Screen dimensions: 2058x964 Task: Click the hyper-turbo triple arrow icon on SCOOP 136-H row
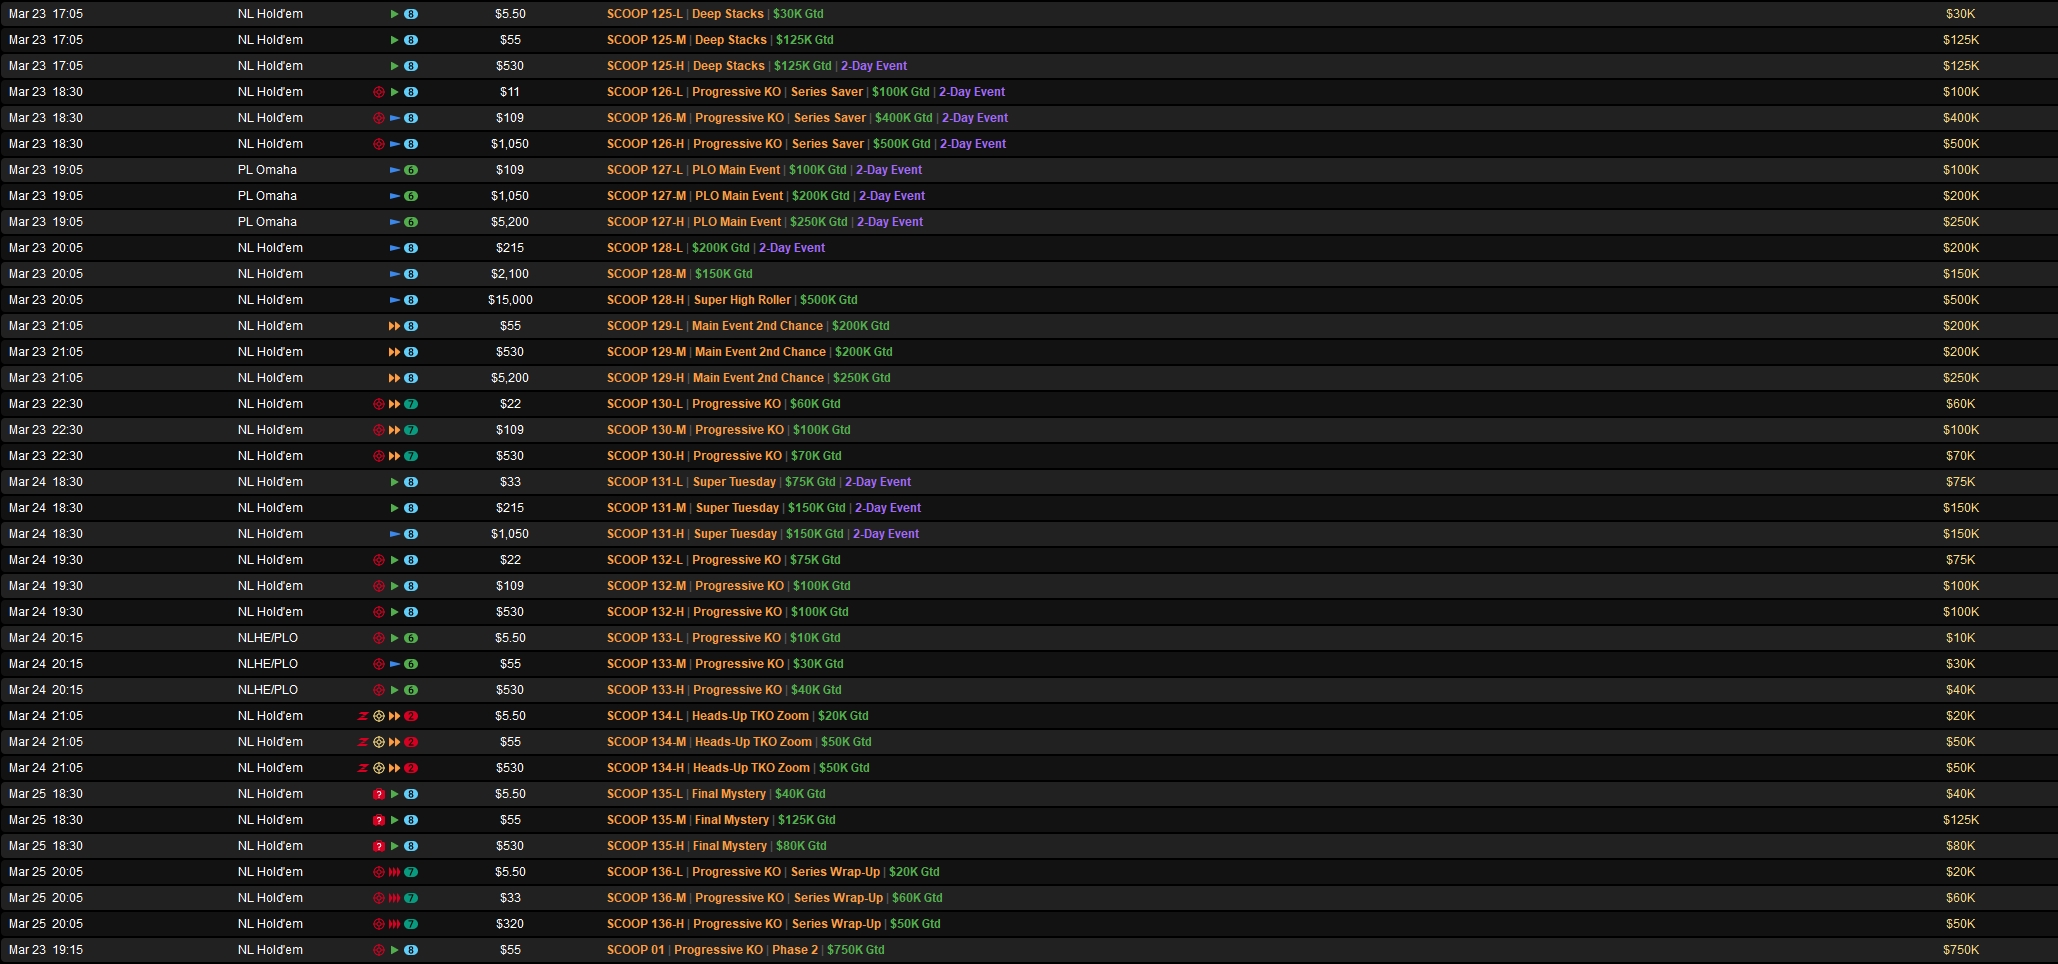point(394,924)
